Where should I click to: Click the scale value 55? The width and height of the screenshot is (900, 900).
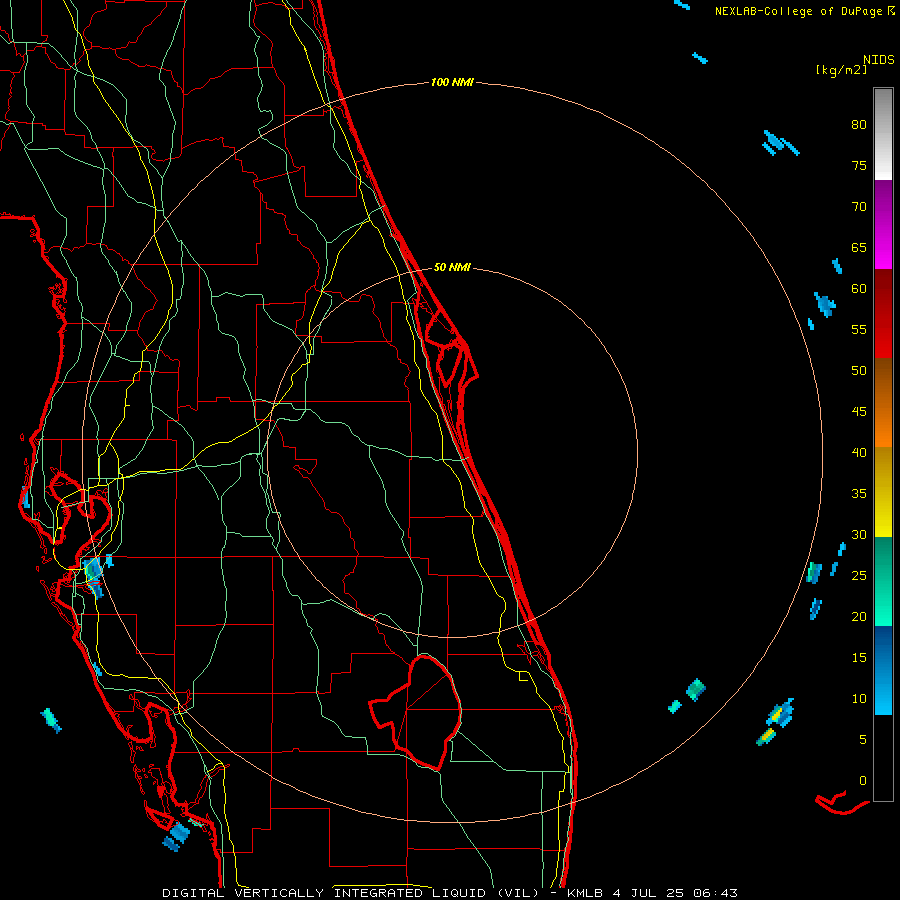click(859, 329)
